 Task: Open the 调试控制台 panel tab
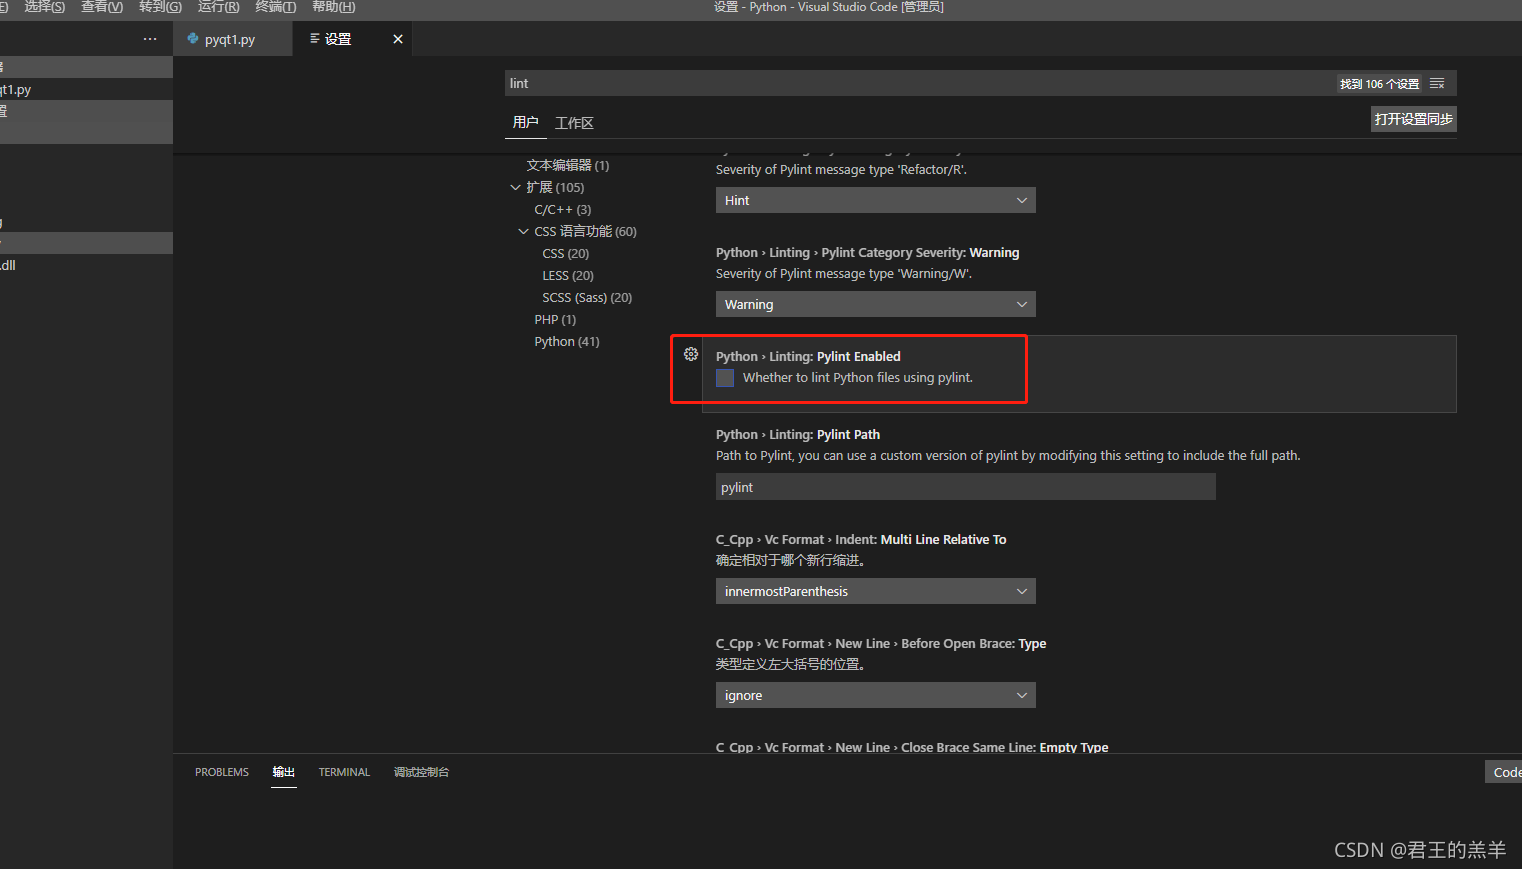coord(421,772)
